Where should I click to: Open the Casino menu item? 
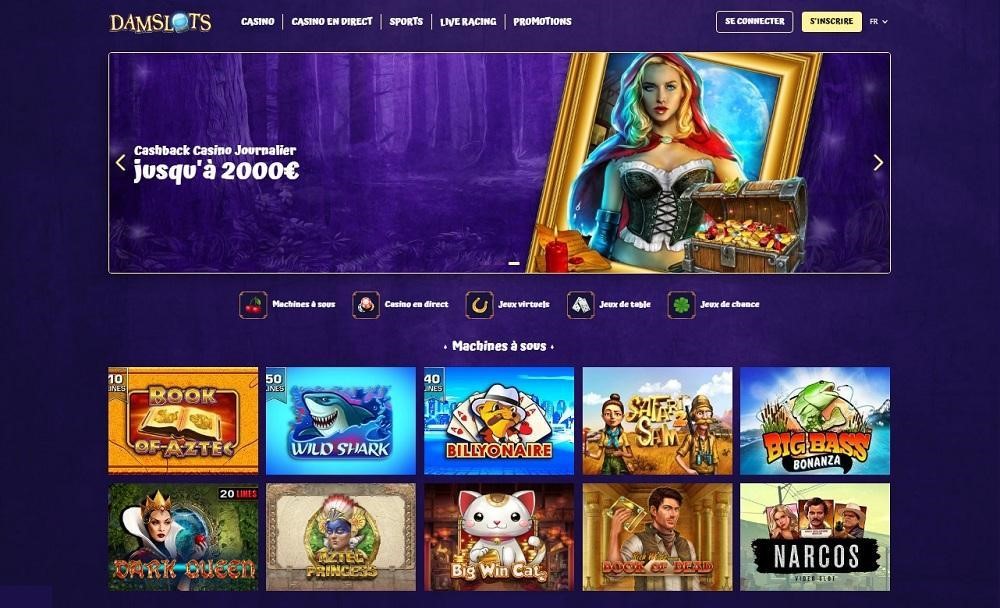click(x=258, y=22)
